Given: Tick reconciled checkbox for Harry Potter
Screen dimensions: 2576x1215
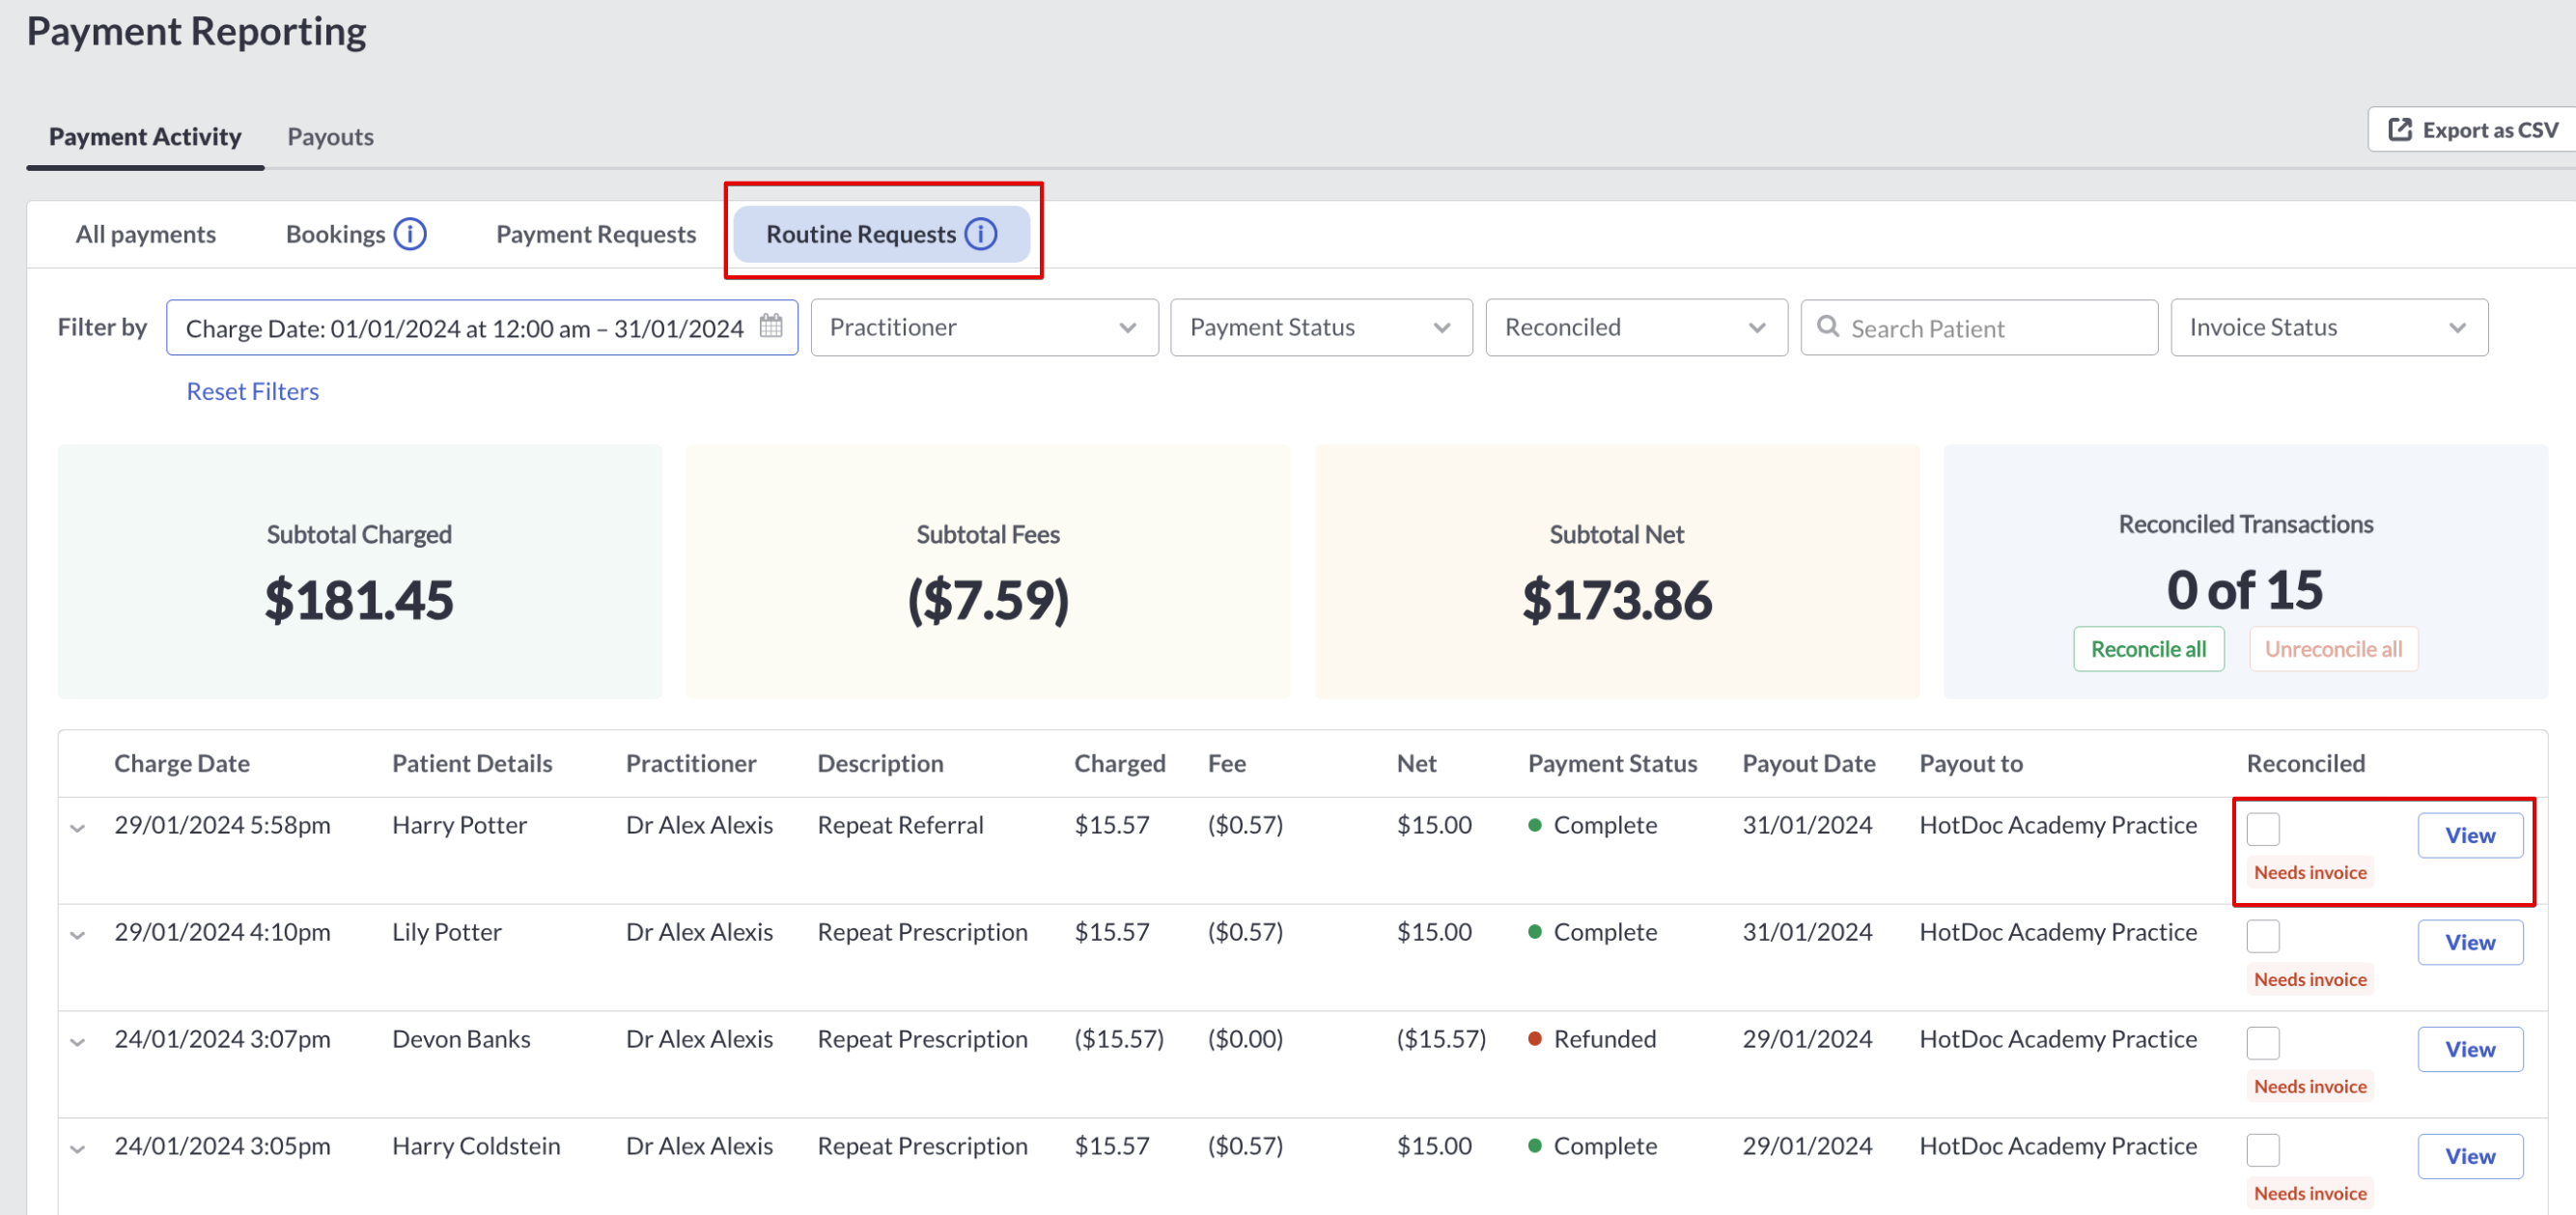Looking at the screenshot, I should point(2263,829).
